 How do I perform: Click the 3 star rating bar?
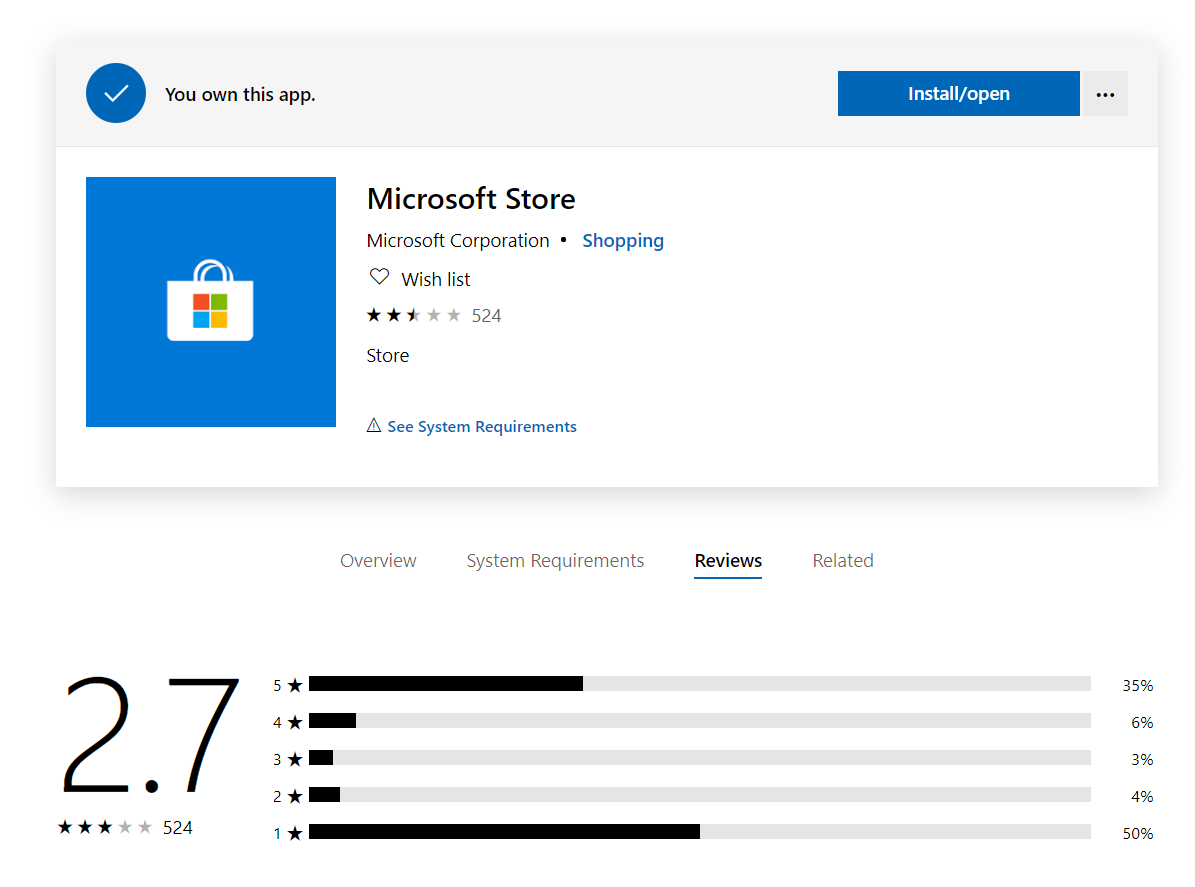click(700, 757)
